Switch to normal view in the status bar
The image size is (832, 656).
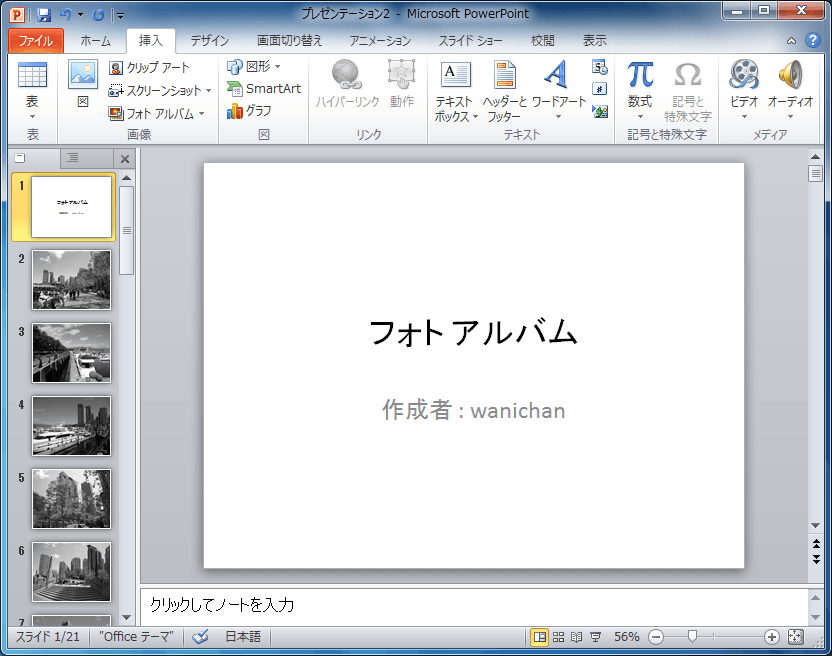click(540, 636)
